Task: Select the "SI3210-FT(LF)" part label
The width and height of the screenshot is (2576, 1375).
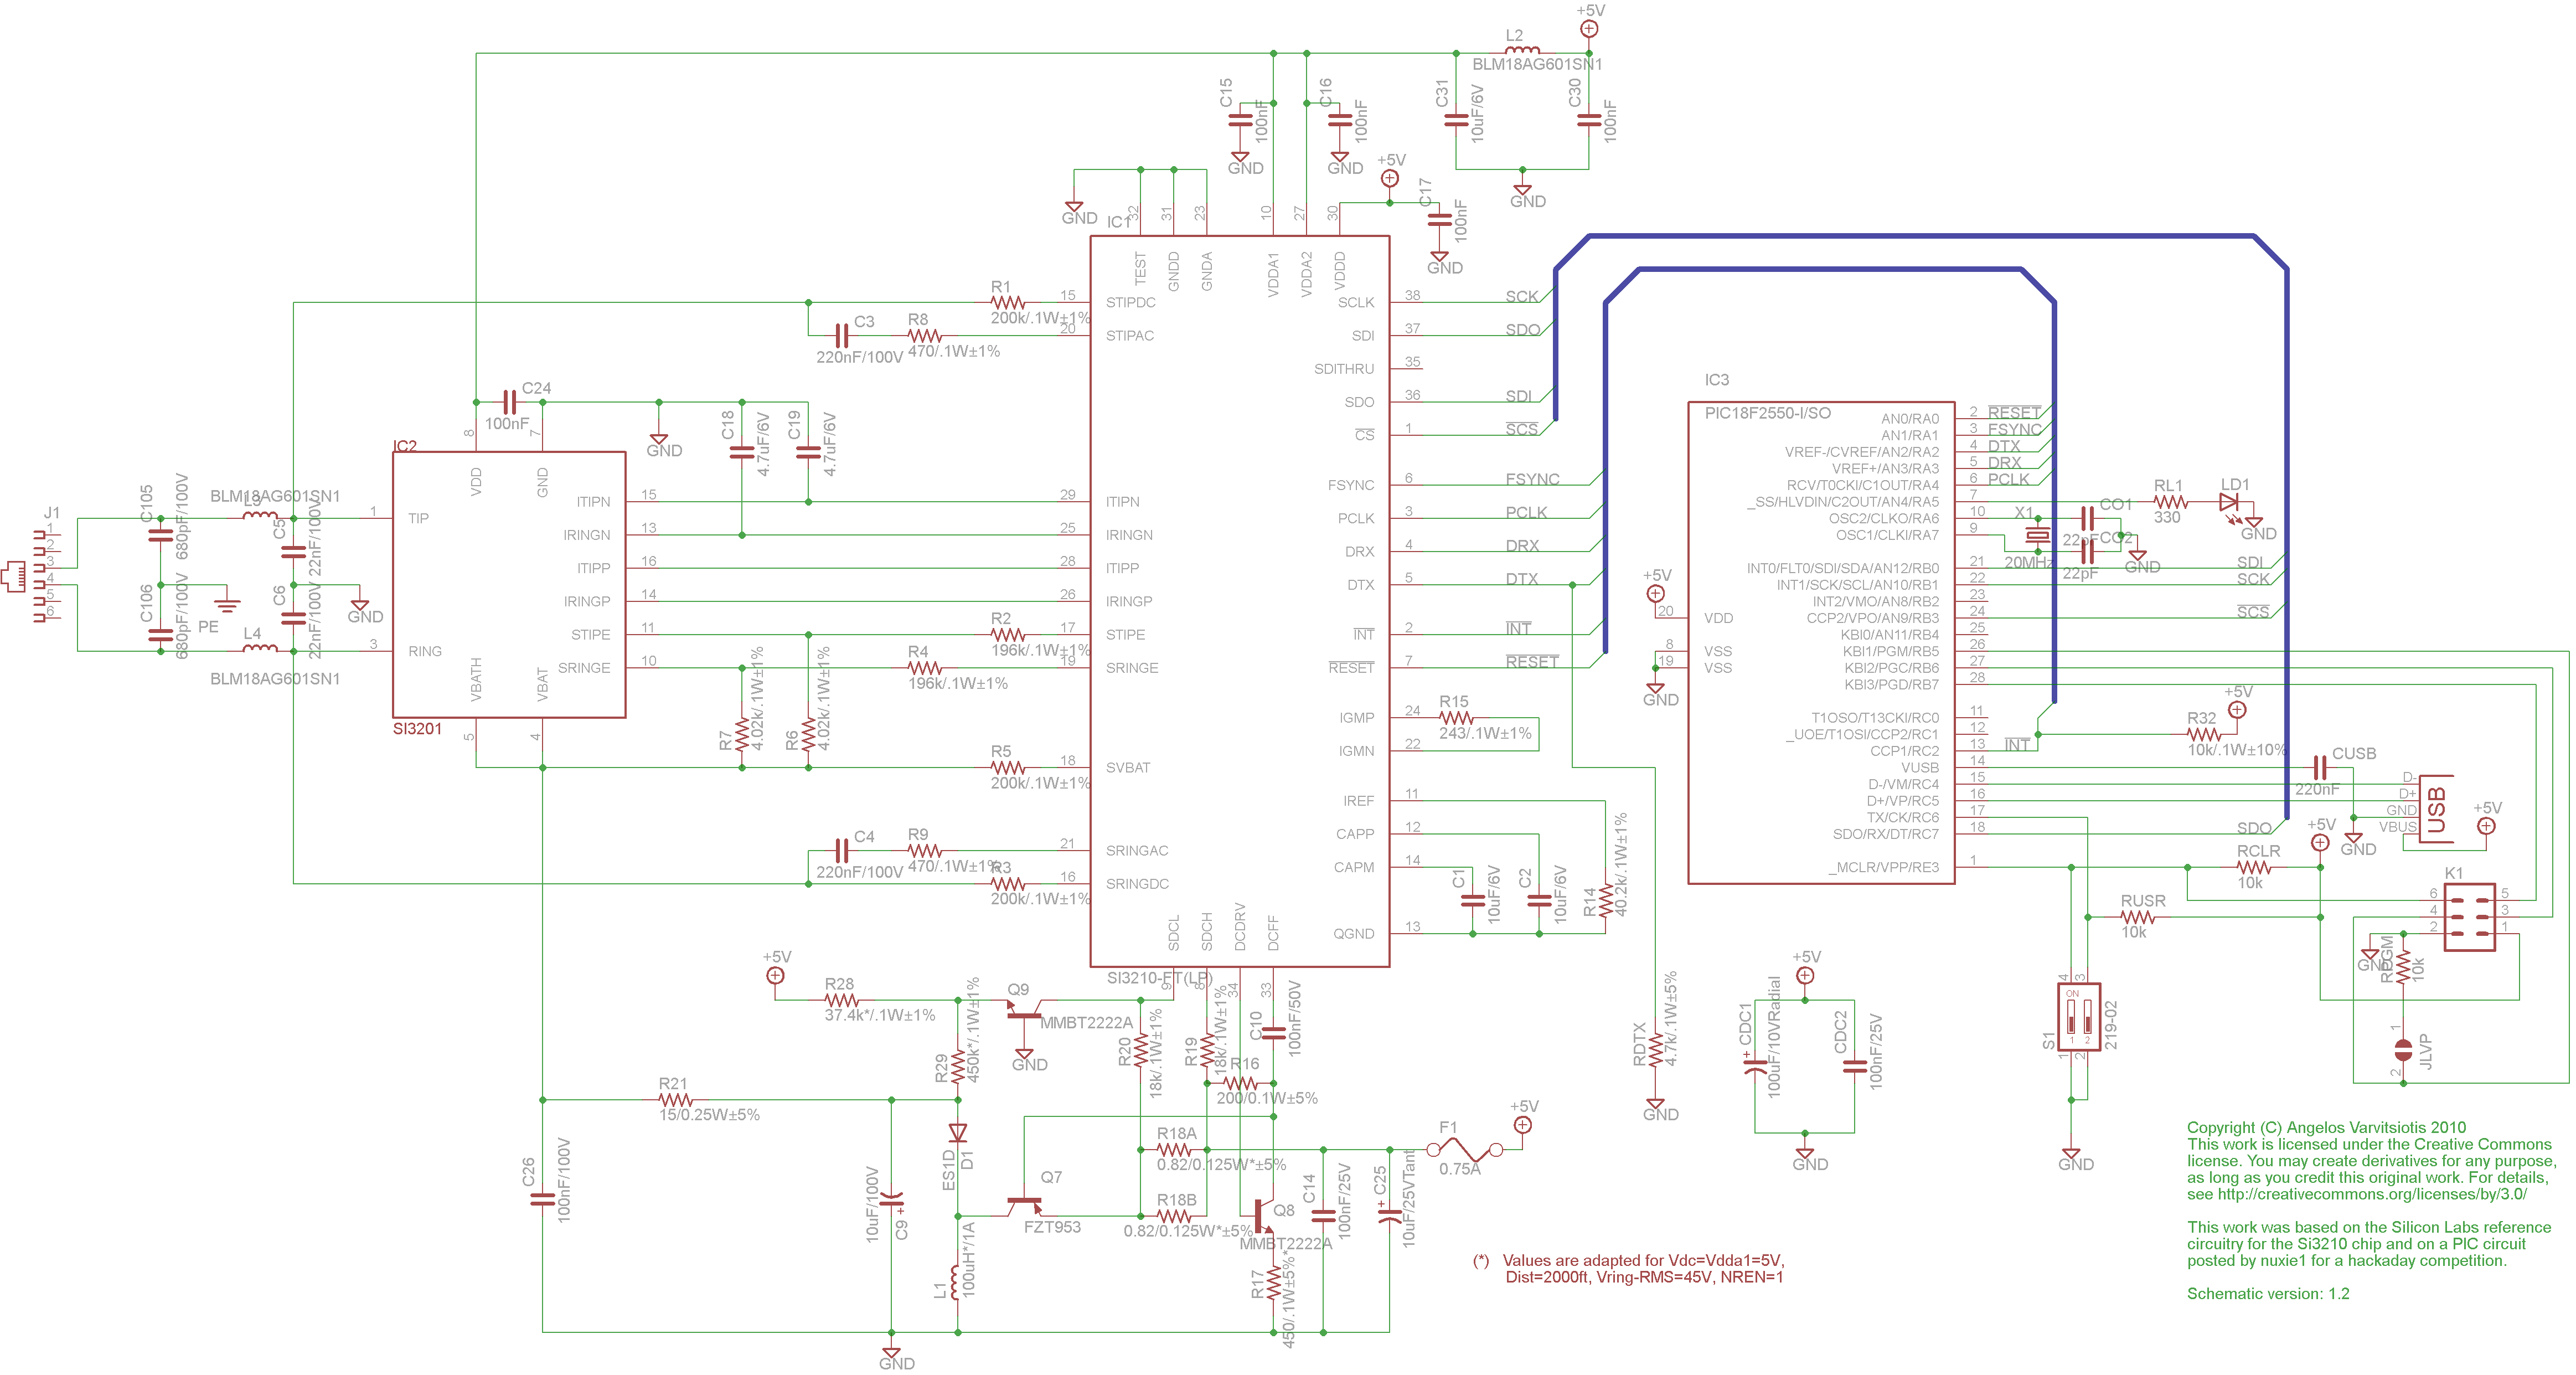Action: (1159, 978)
